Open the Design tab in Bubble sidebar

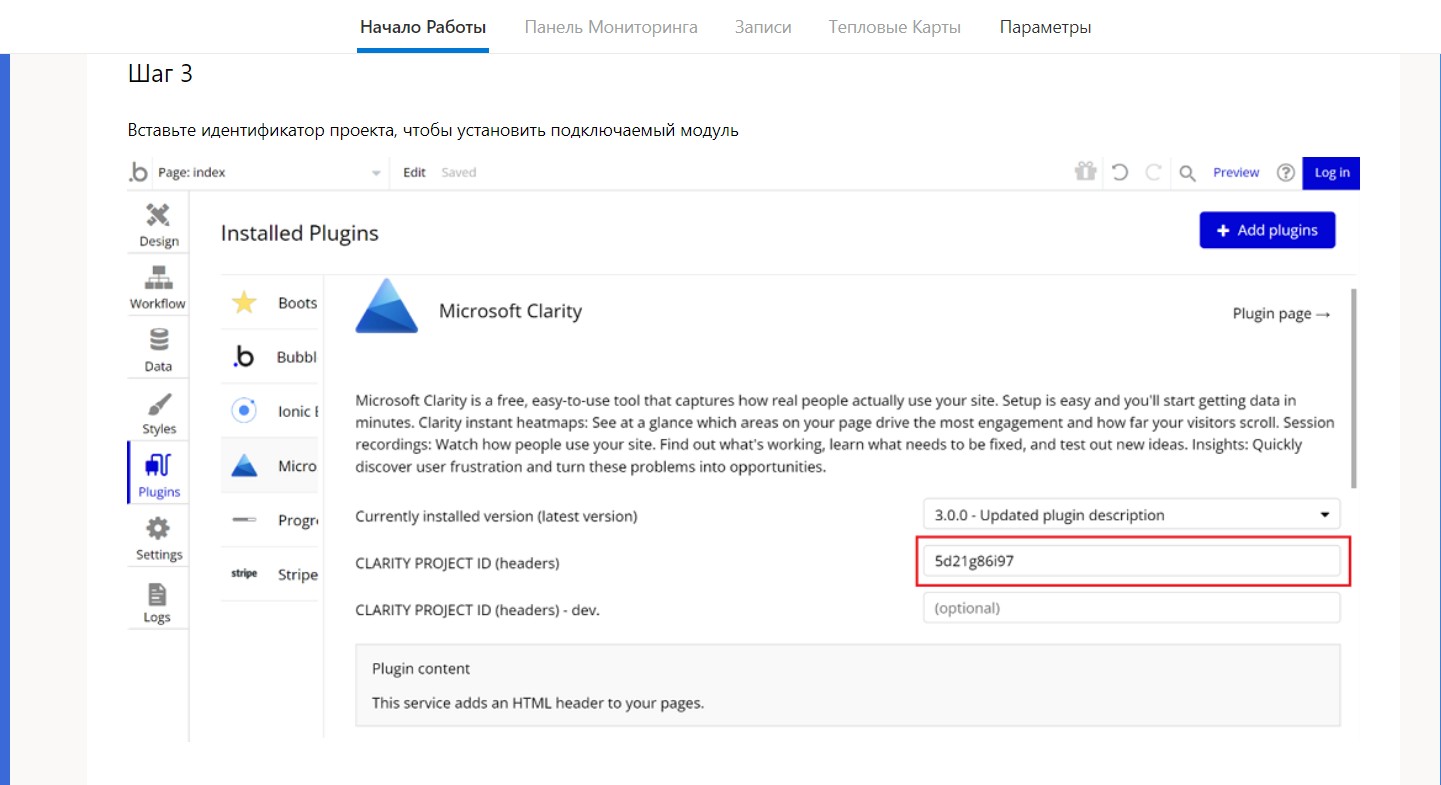pos(158,225)
